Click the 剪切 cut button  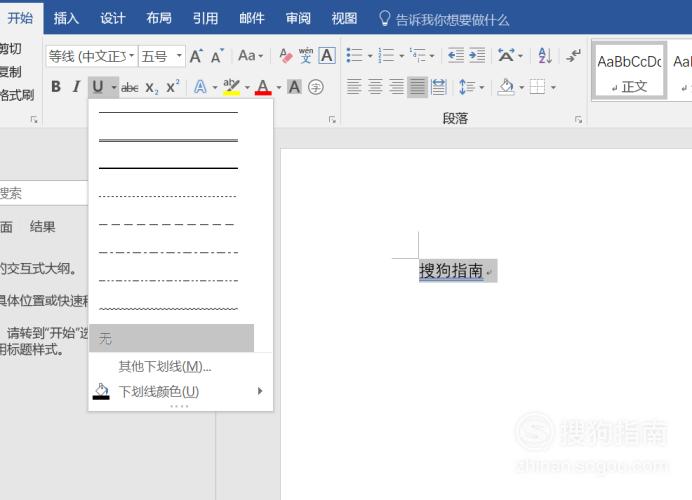pyautogui.click(x=11, y=48)
